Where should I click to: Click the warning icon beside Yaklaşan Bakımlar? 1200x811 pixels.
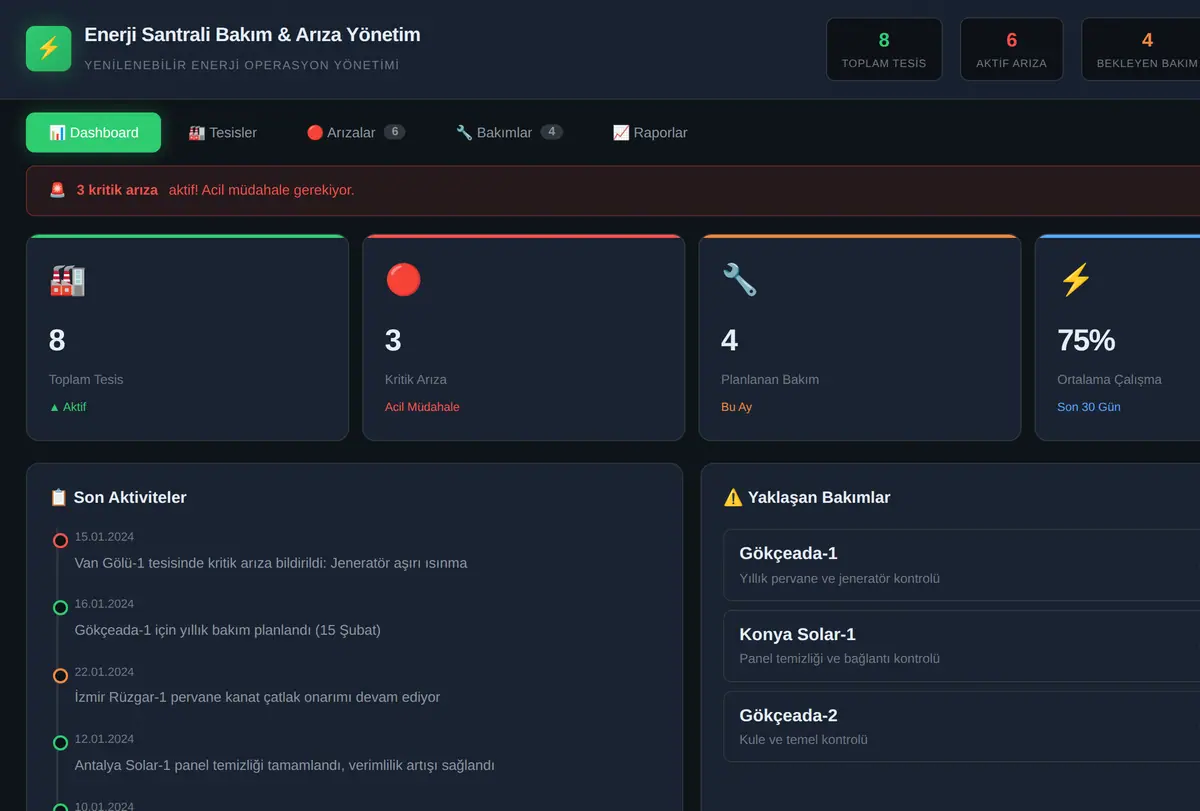pos(733,497)
